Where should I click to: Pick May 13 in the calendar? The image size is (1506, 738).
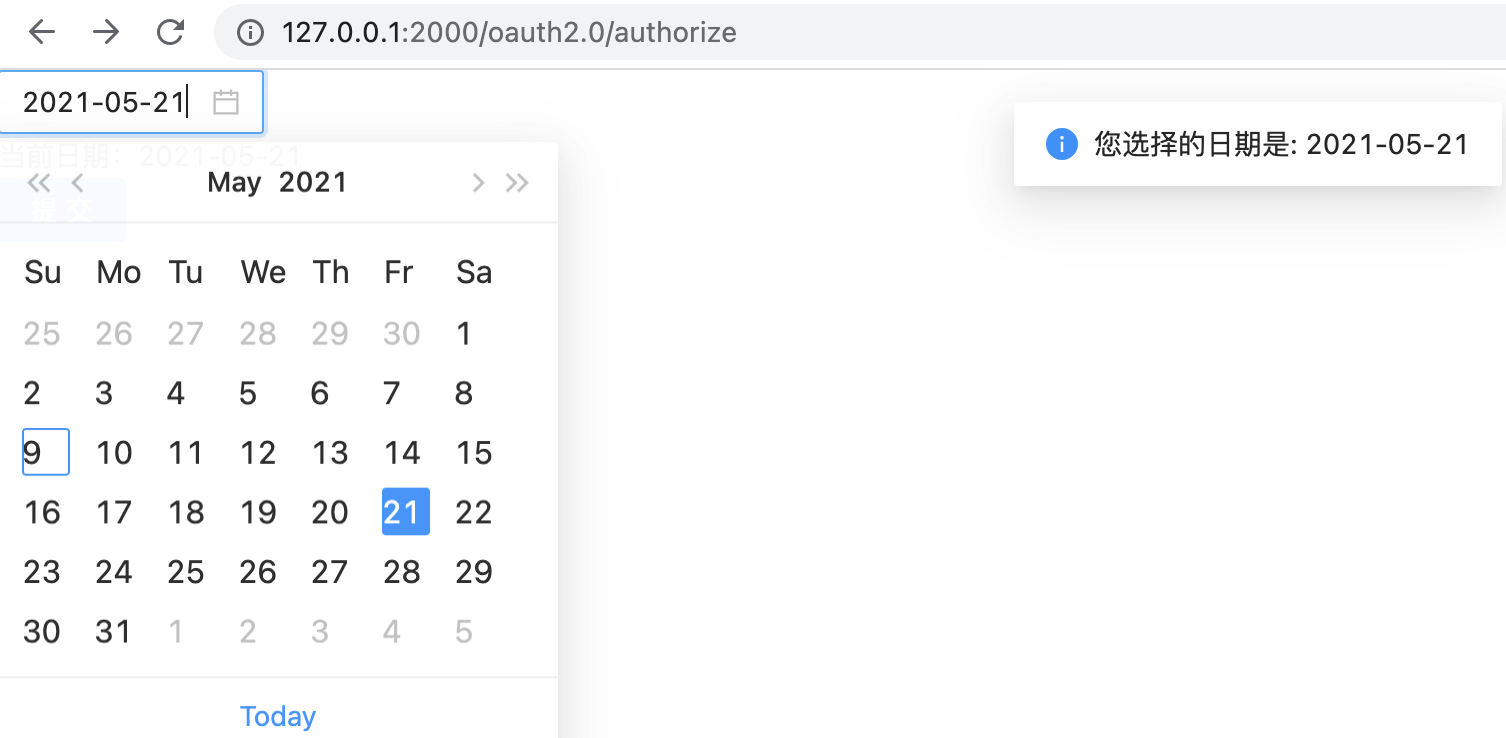[x=330, y=453]
